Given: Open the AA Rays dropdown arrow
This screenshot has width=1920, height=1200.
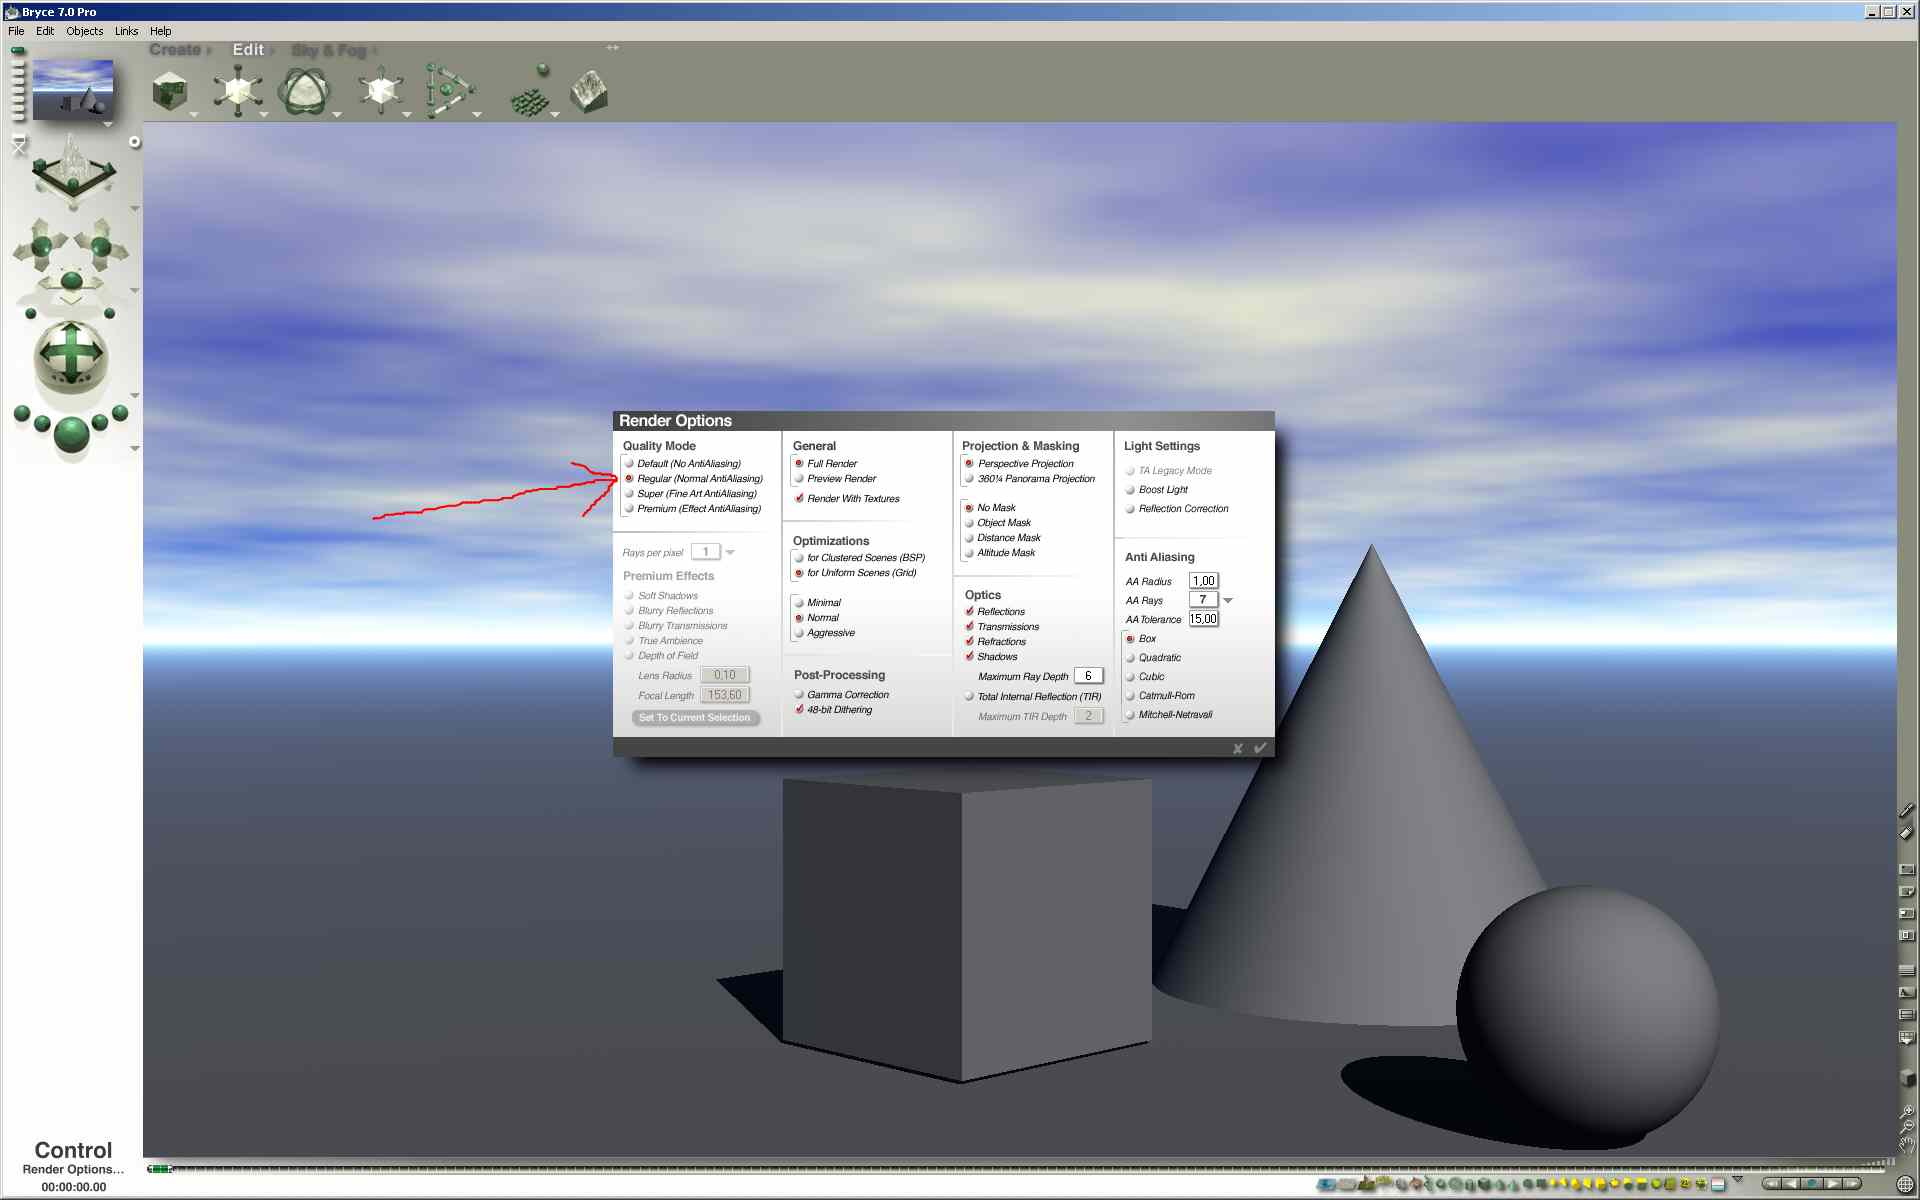Looking at the screenshot, I should [x=1228, y=600].
